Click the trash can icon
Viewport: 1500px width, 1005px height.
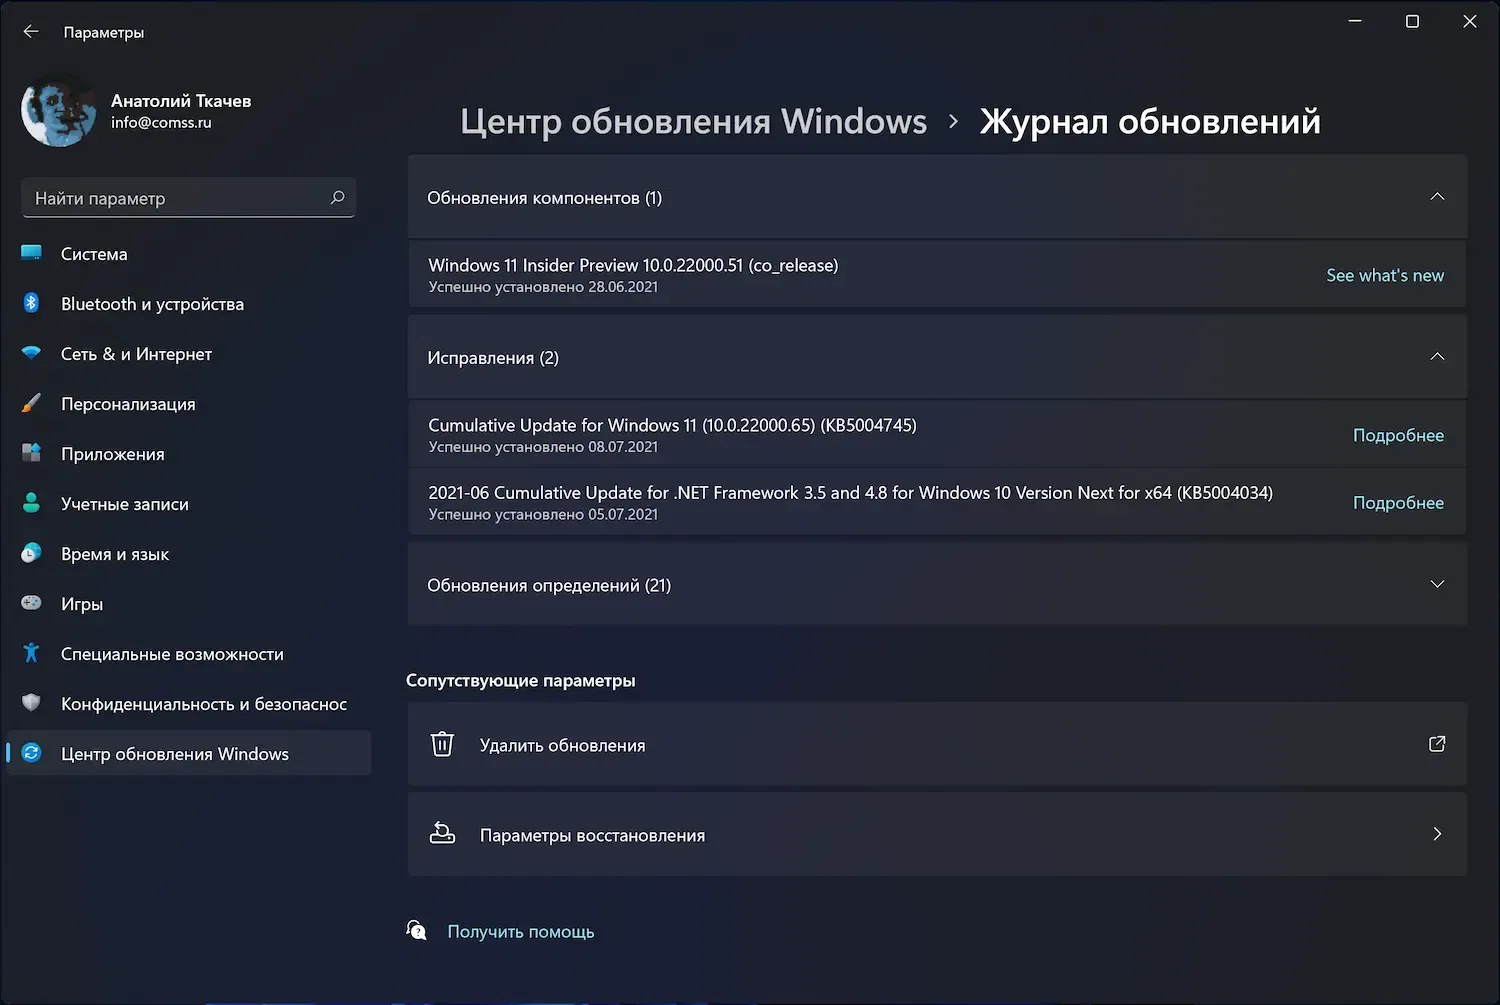[442, 744]
